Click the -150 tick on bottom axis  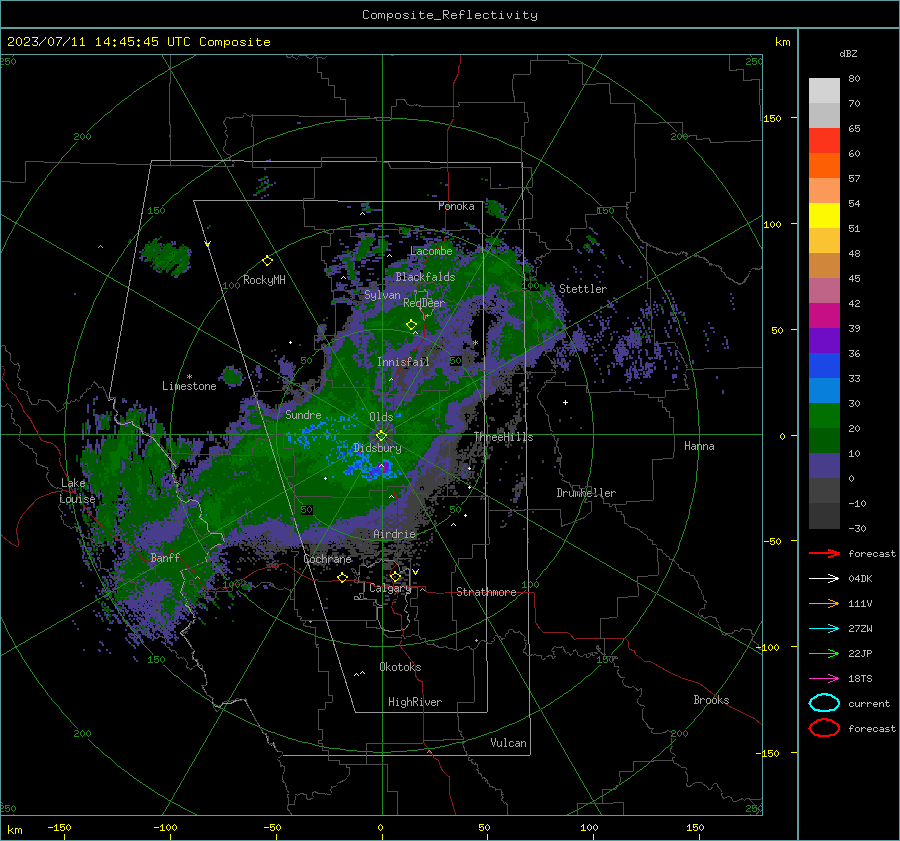[x=59, y=827]
